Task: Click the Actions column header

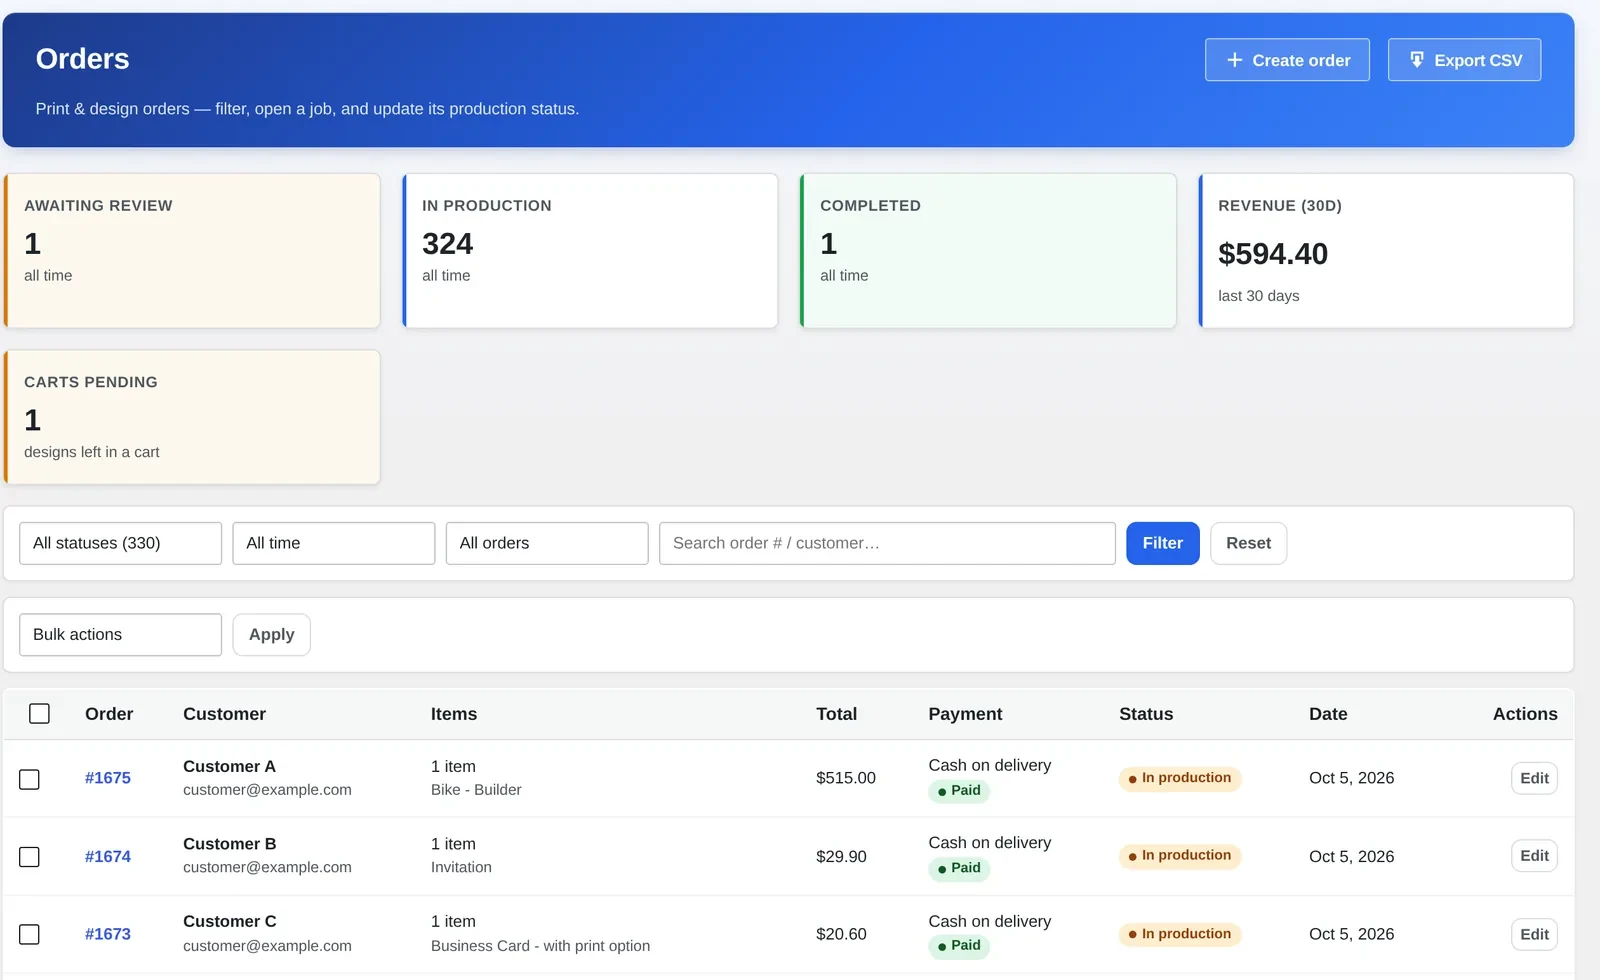Action: pos(1525,714)
